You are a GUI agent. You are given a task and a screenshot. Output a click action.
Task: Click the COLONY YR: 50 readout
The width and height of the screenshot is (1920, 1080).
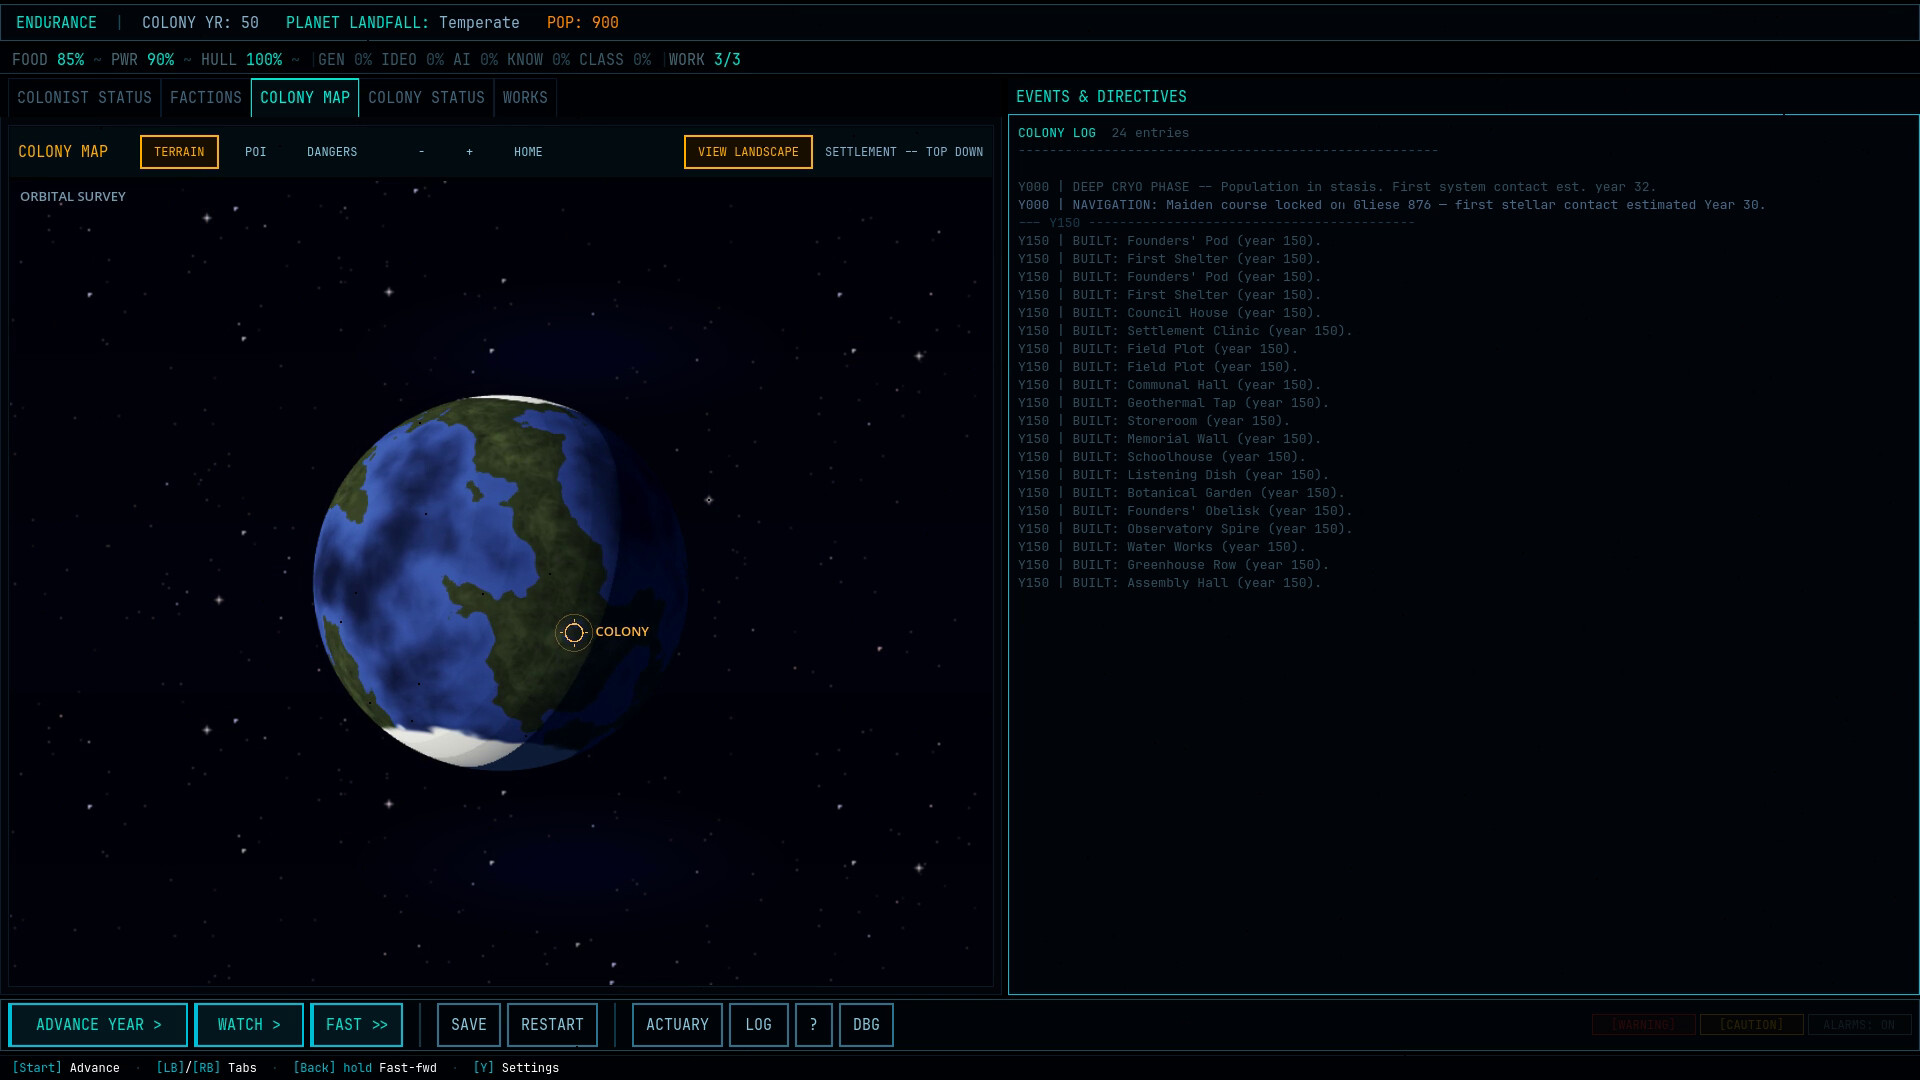(x=200, y=22)
